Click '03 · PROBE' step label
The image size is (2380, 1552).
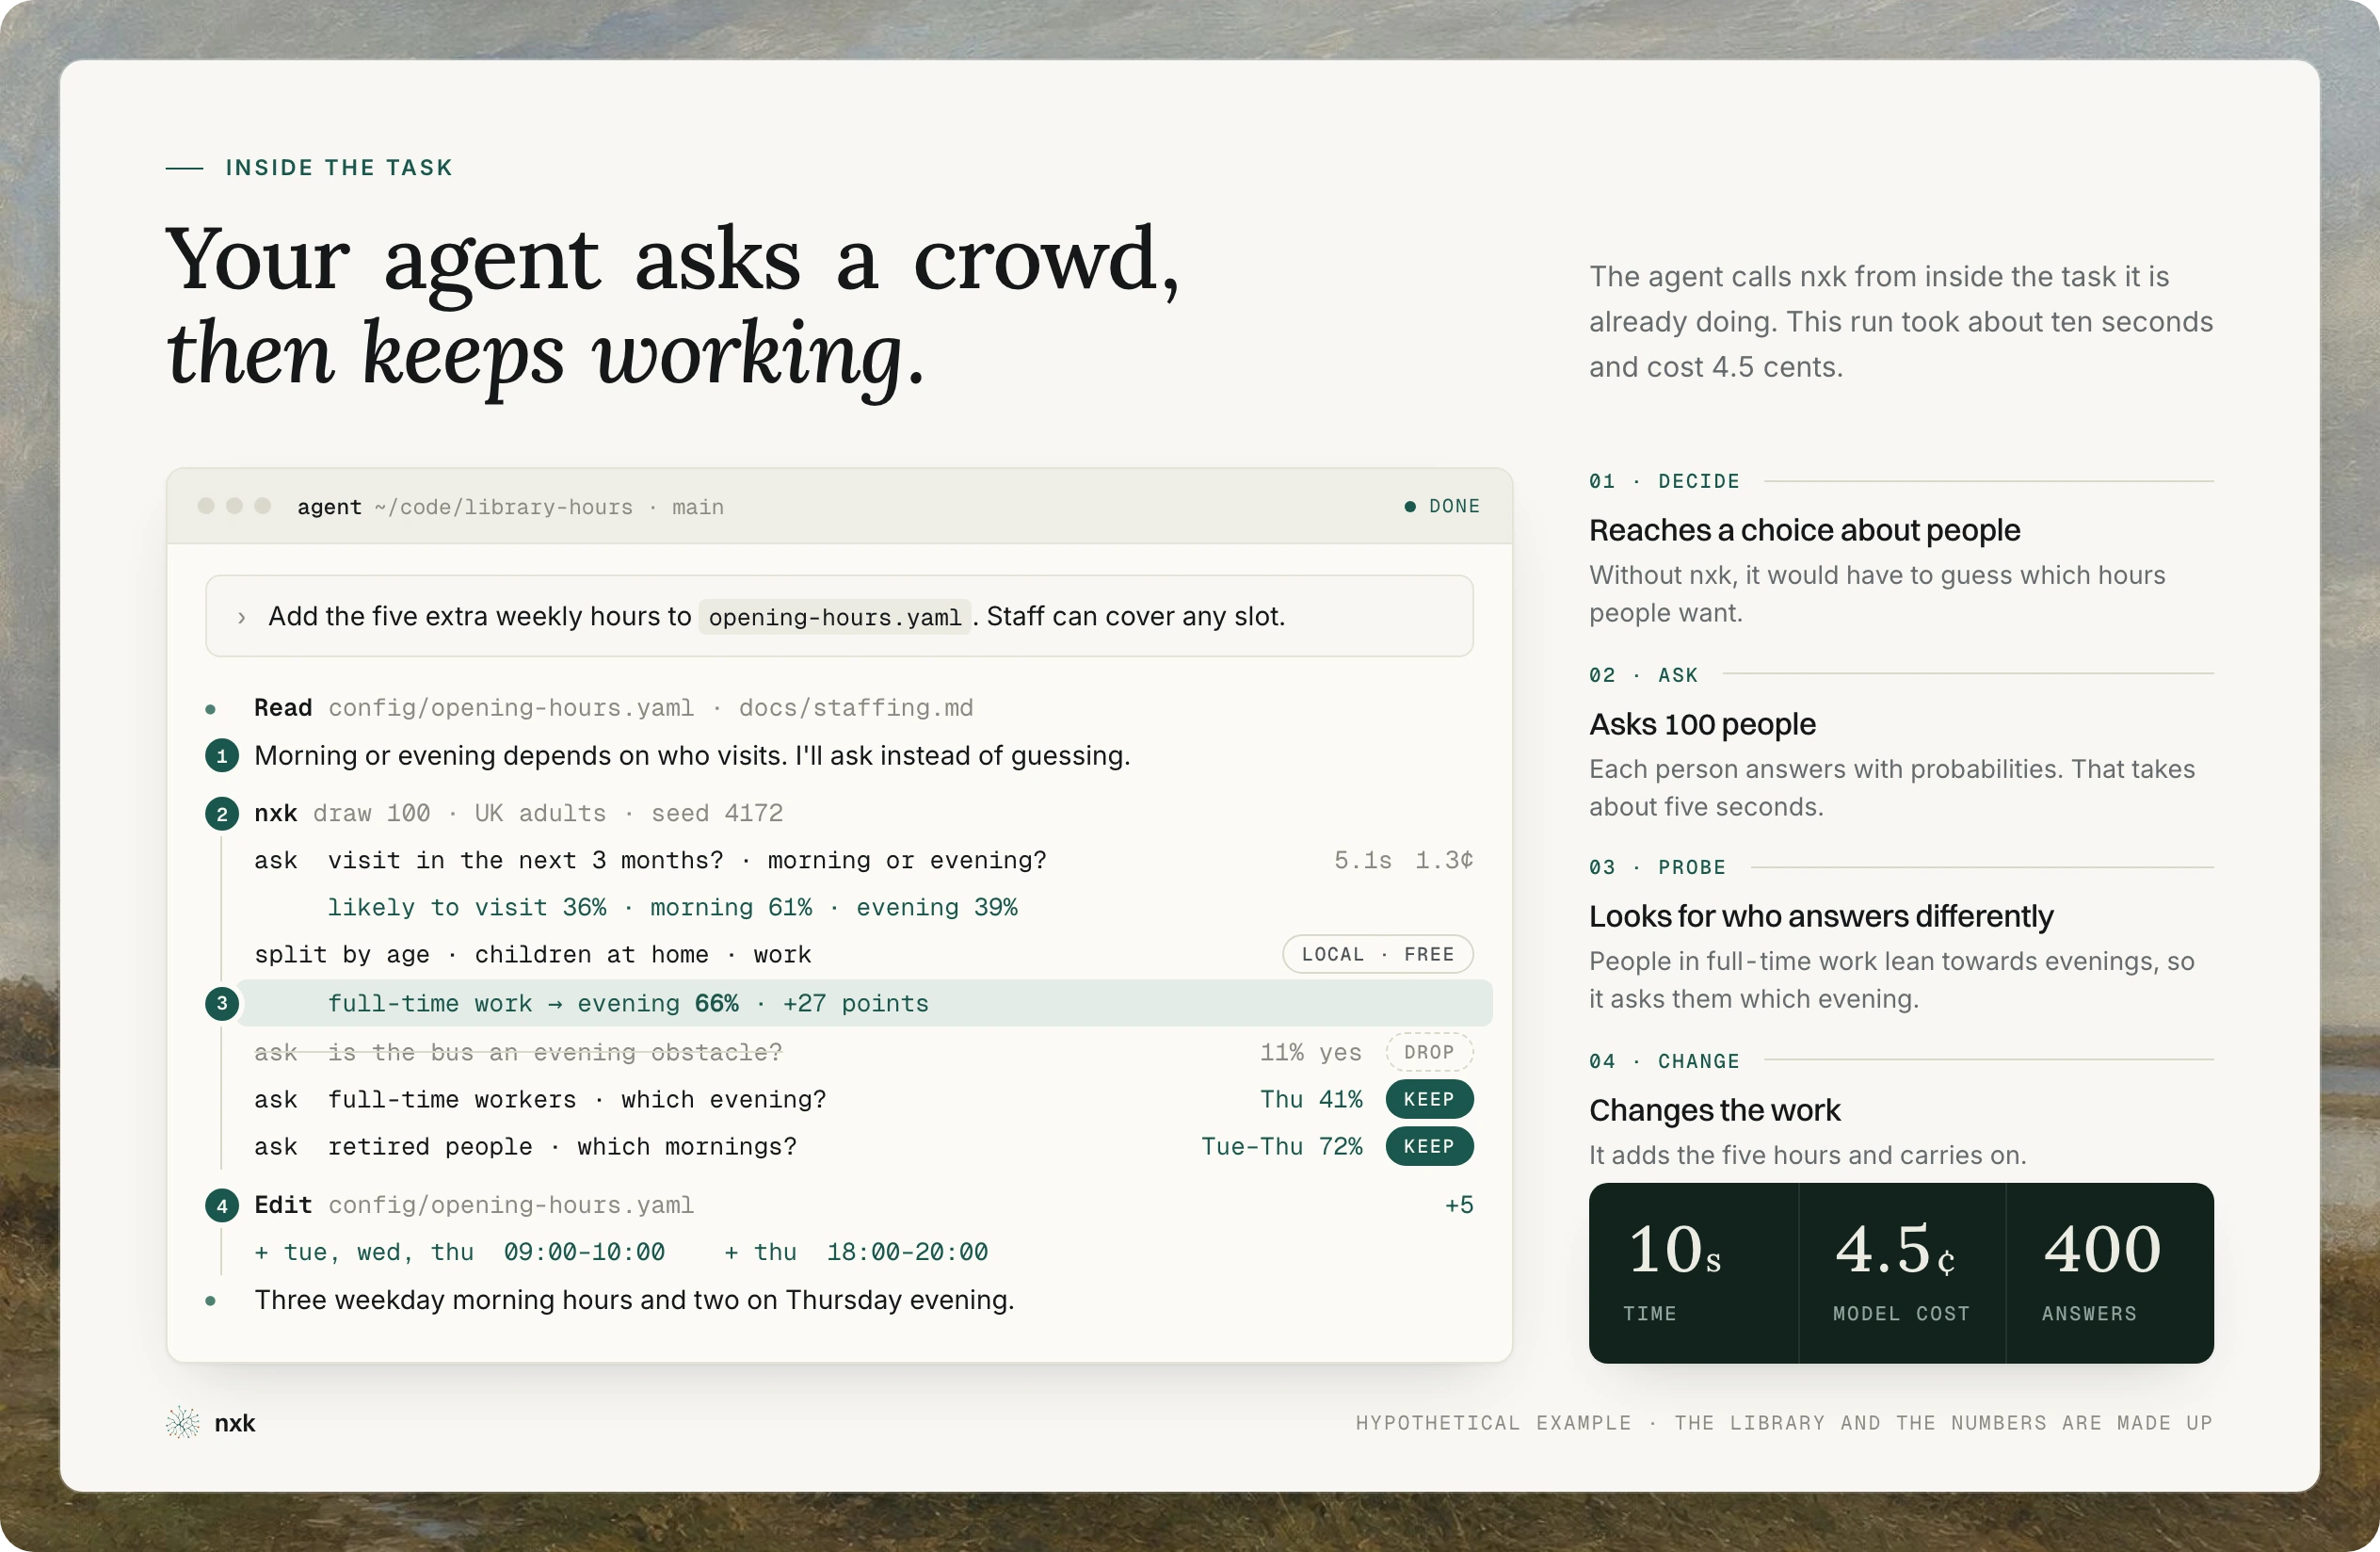point(1657,867)
